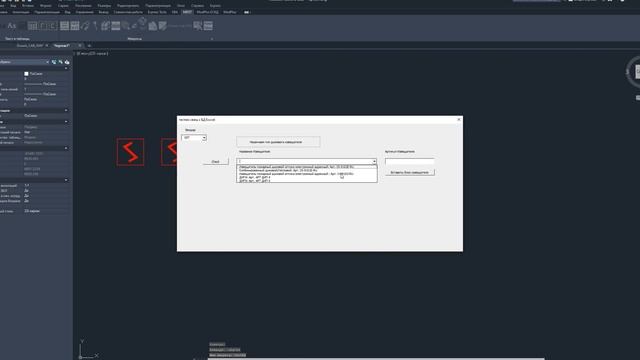Open the long device name combo box arrow

(x=374, y=162)
